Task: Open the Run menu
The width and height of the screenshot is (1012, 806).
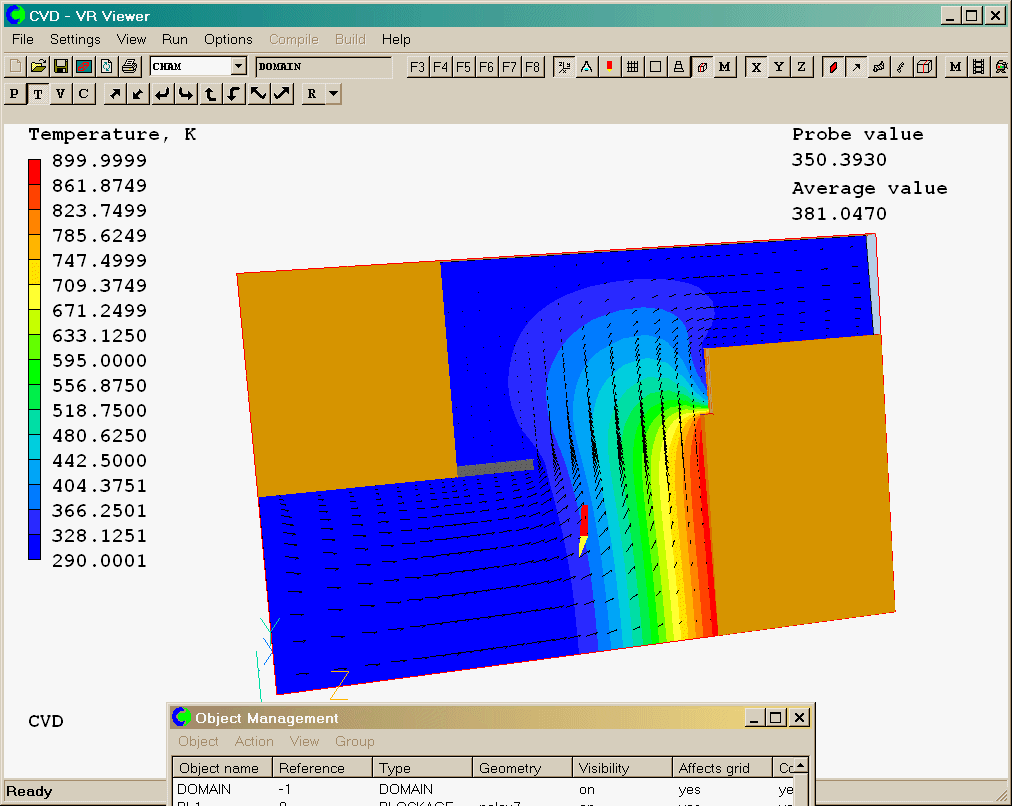Action: point(175,39)
